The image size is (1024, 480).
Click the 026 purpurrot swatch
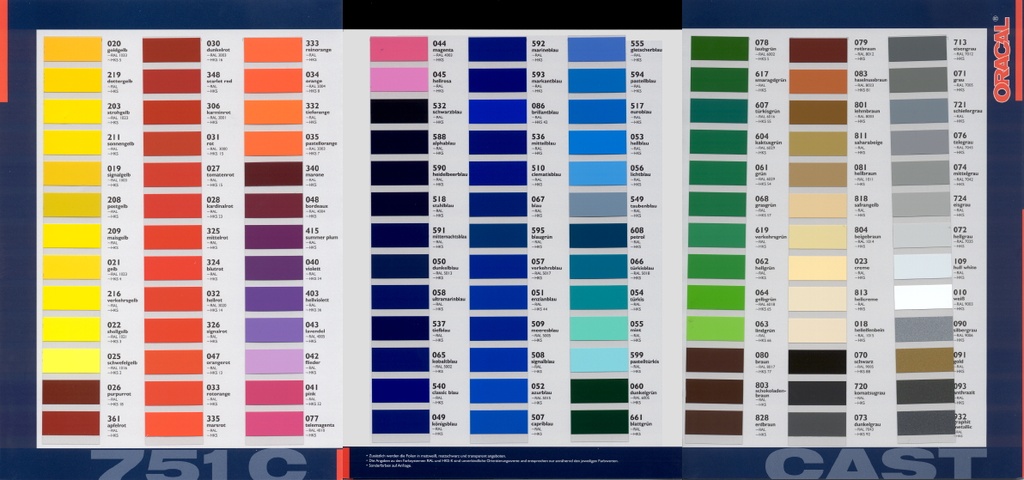pos(72,392)
